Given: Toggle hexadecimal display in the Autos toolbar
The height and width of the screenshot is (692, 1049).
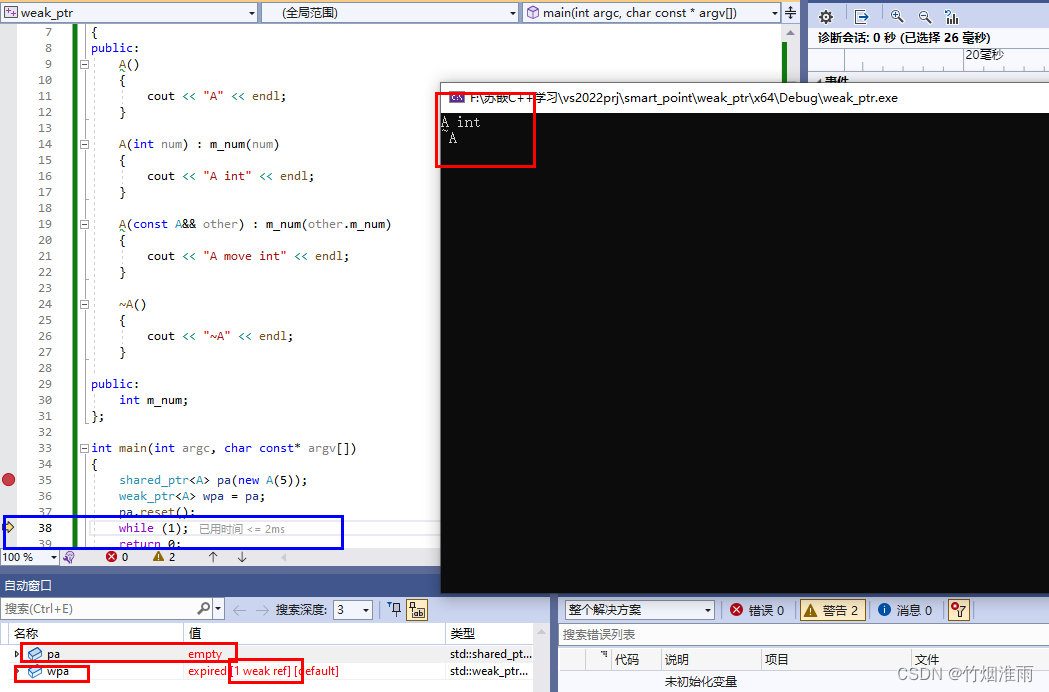Looking at the screenshot, I should pyautogui.click(x=417, y=609).
